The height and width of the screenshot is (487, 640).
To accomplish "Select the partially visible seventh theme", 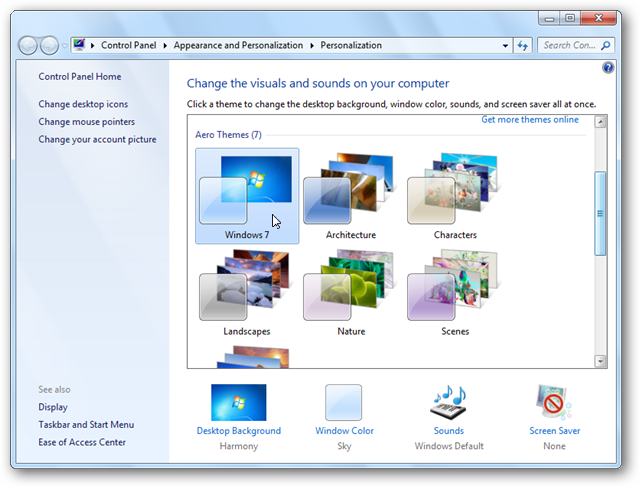I will coord(253,356).
